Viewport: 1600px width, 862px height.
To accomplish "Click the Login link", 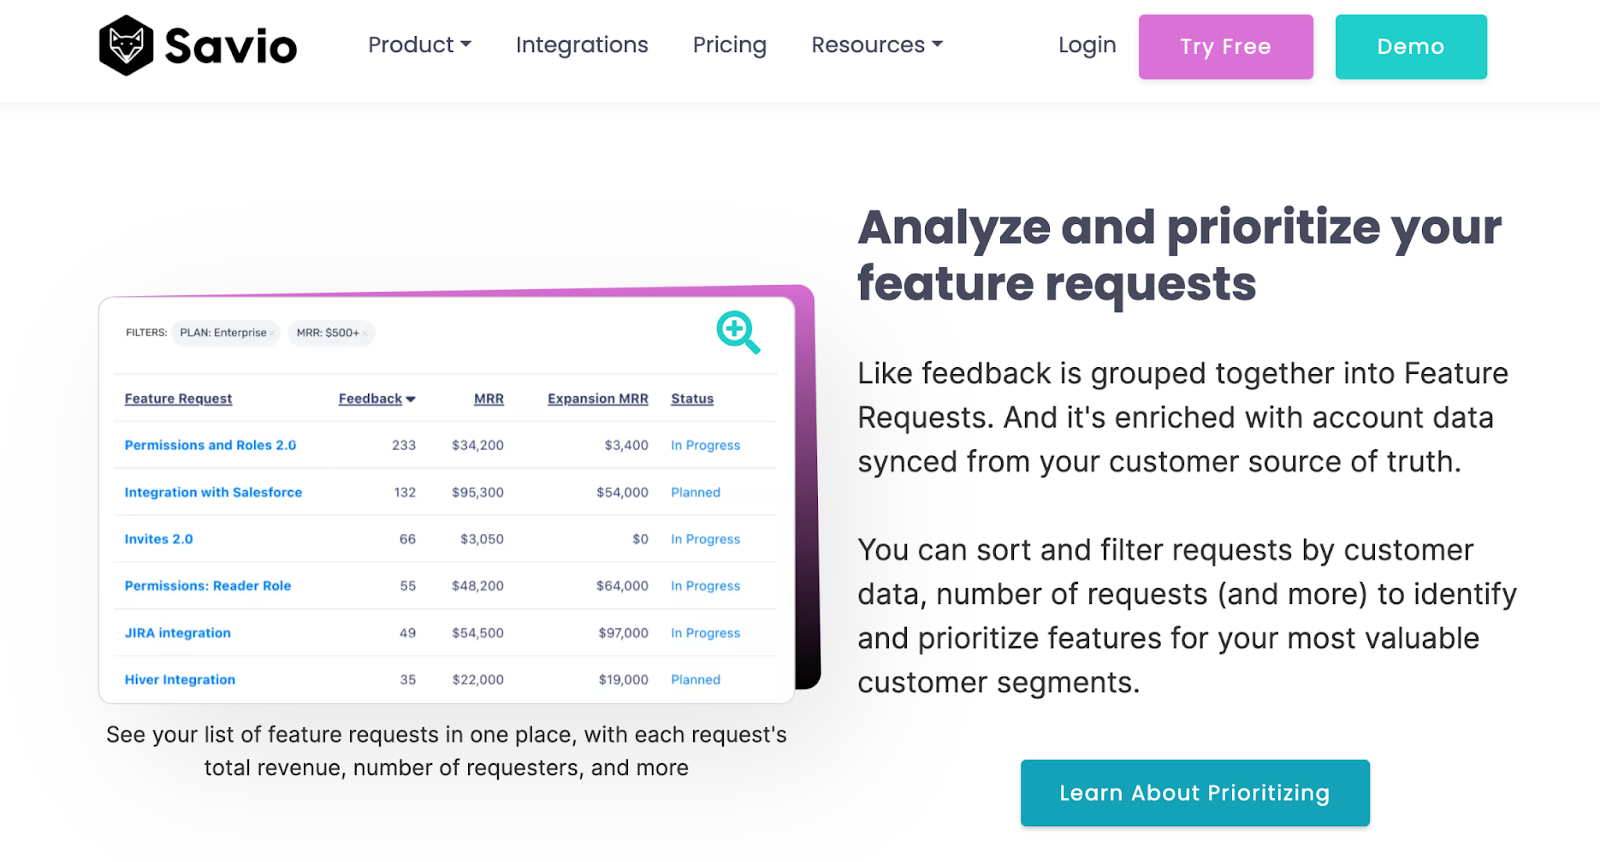I will (1086, 45).
